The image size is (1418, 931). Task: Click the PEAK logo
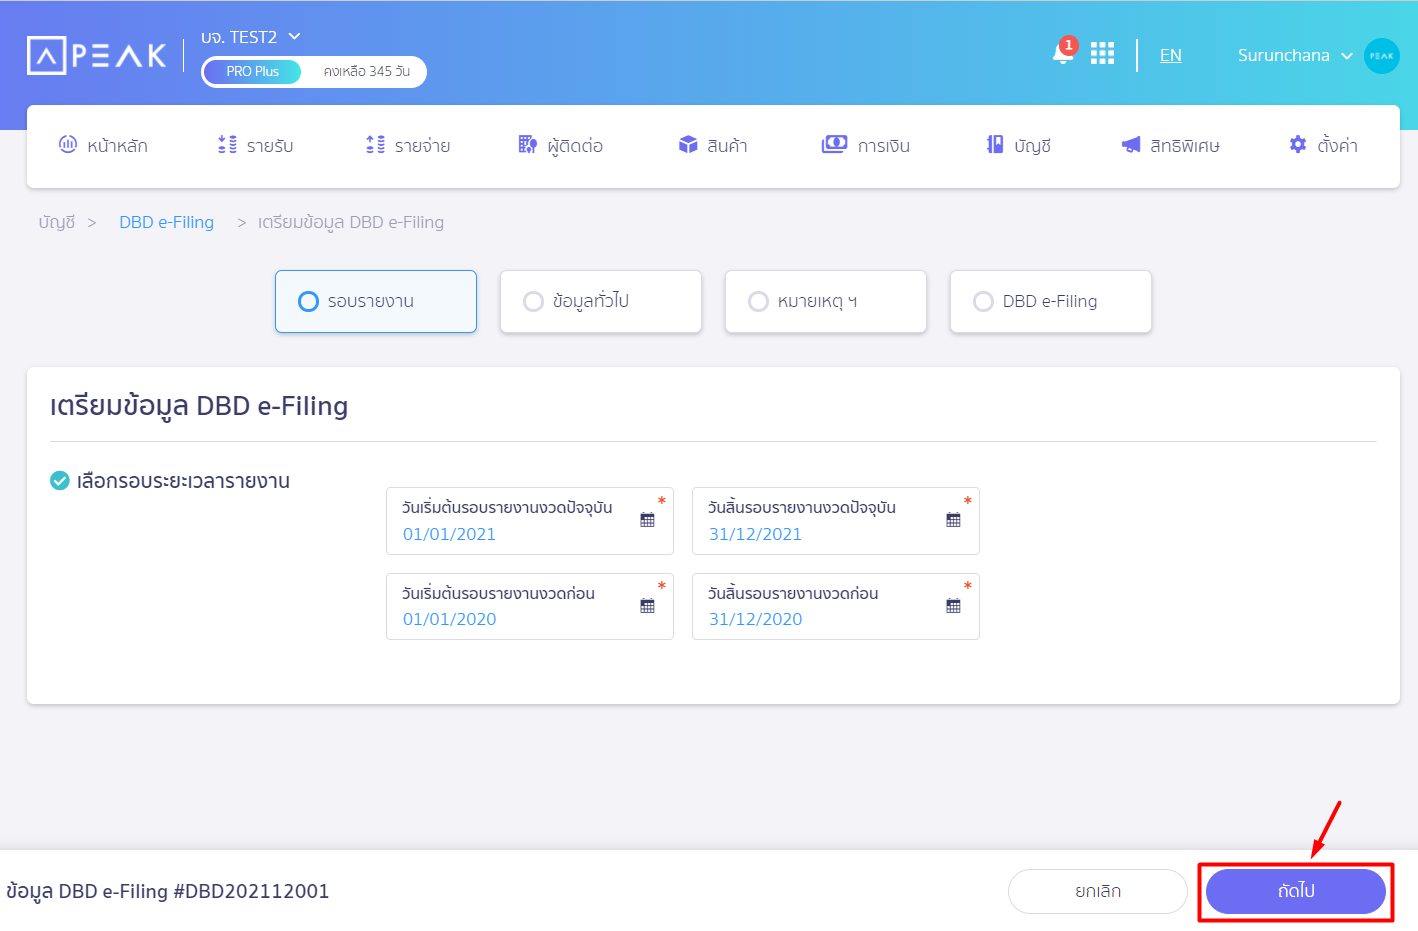pyautogui.click(x=96, y=55)
